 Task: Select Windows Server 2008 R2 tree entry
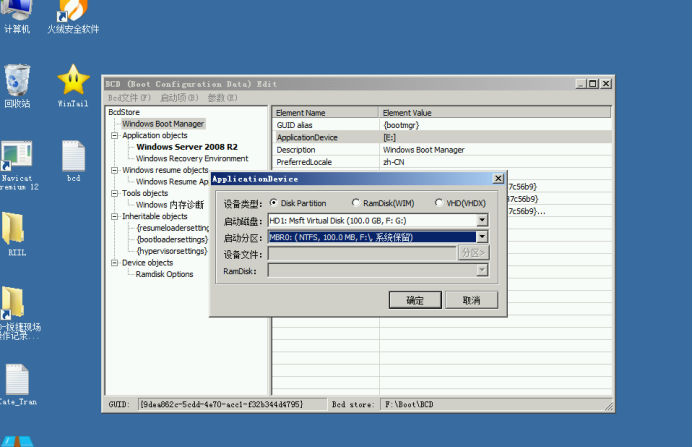point(186,147)
